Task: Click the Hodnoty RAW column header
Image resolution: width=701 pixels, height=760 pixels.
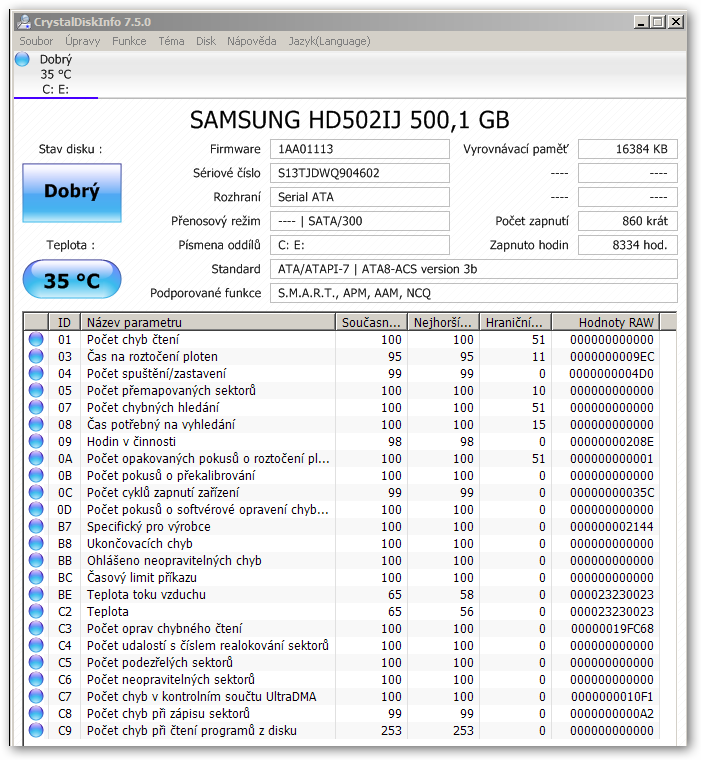Action: pyautogui.click(x=606, y=322)
